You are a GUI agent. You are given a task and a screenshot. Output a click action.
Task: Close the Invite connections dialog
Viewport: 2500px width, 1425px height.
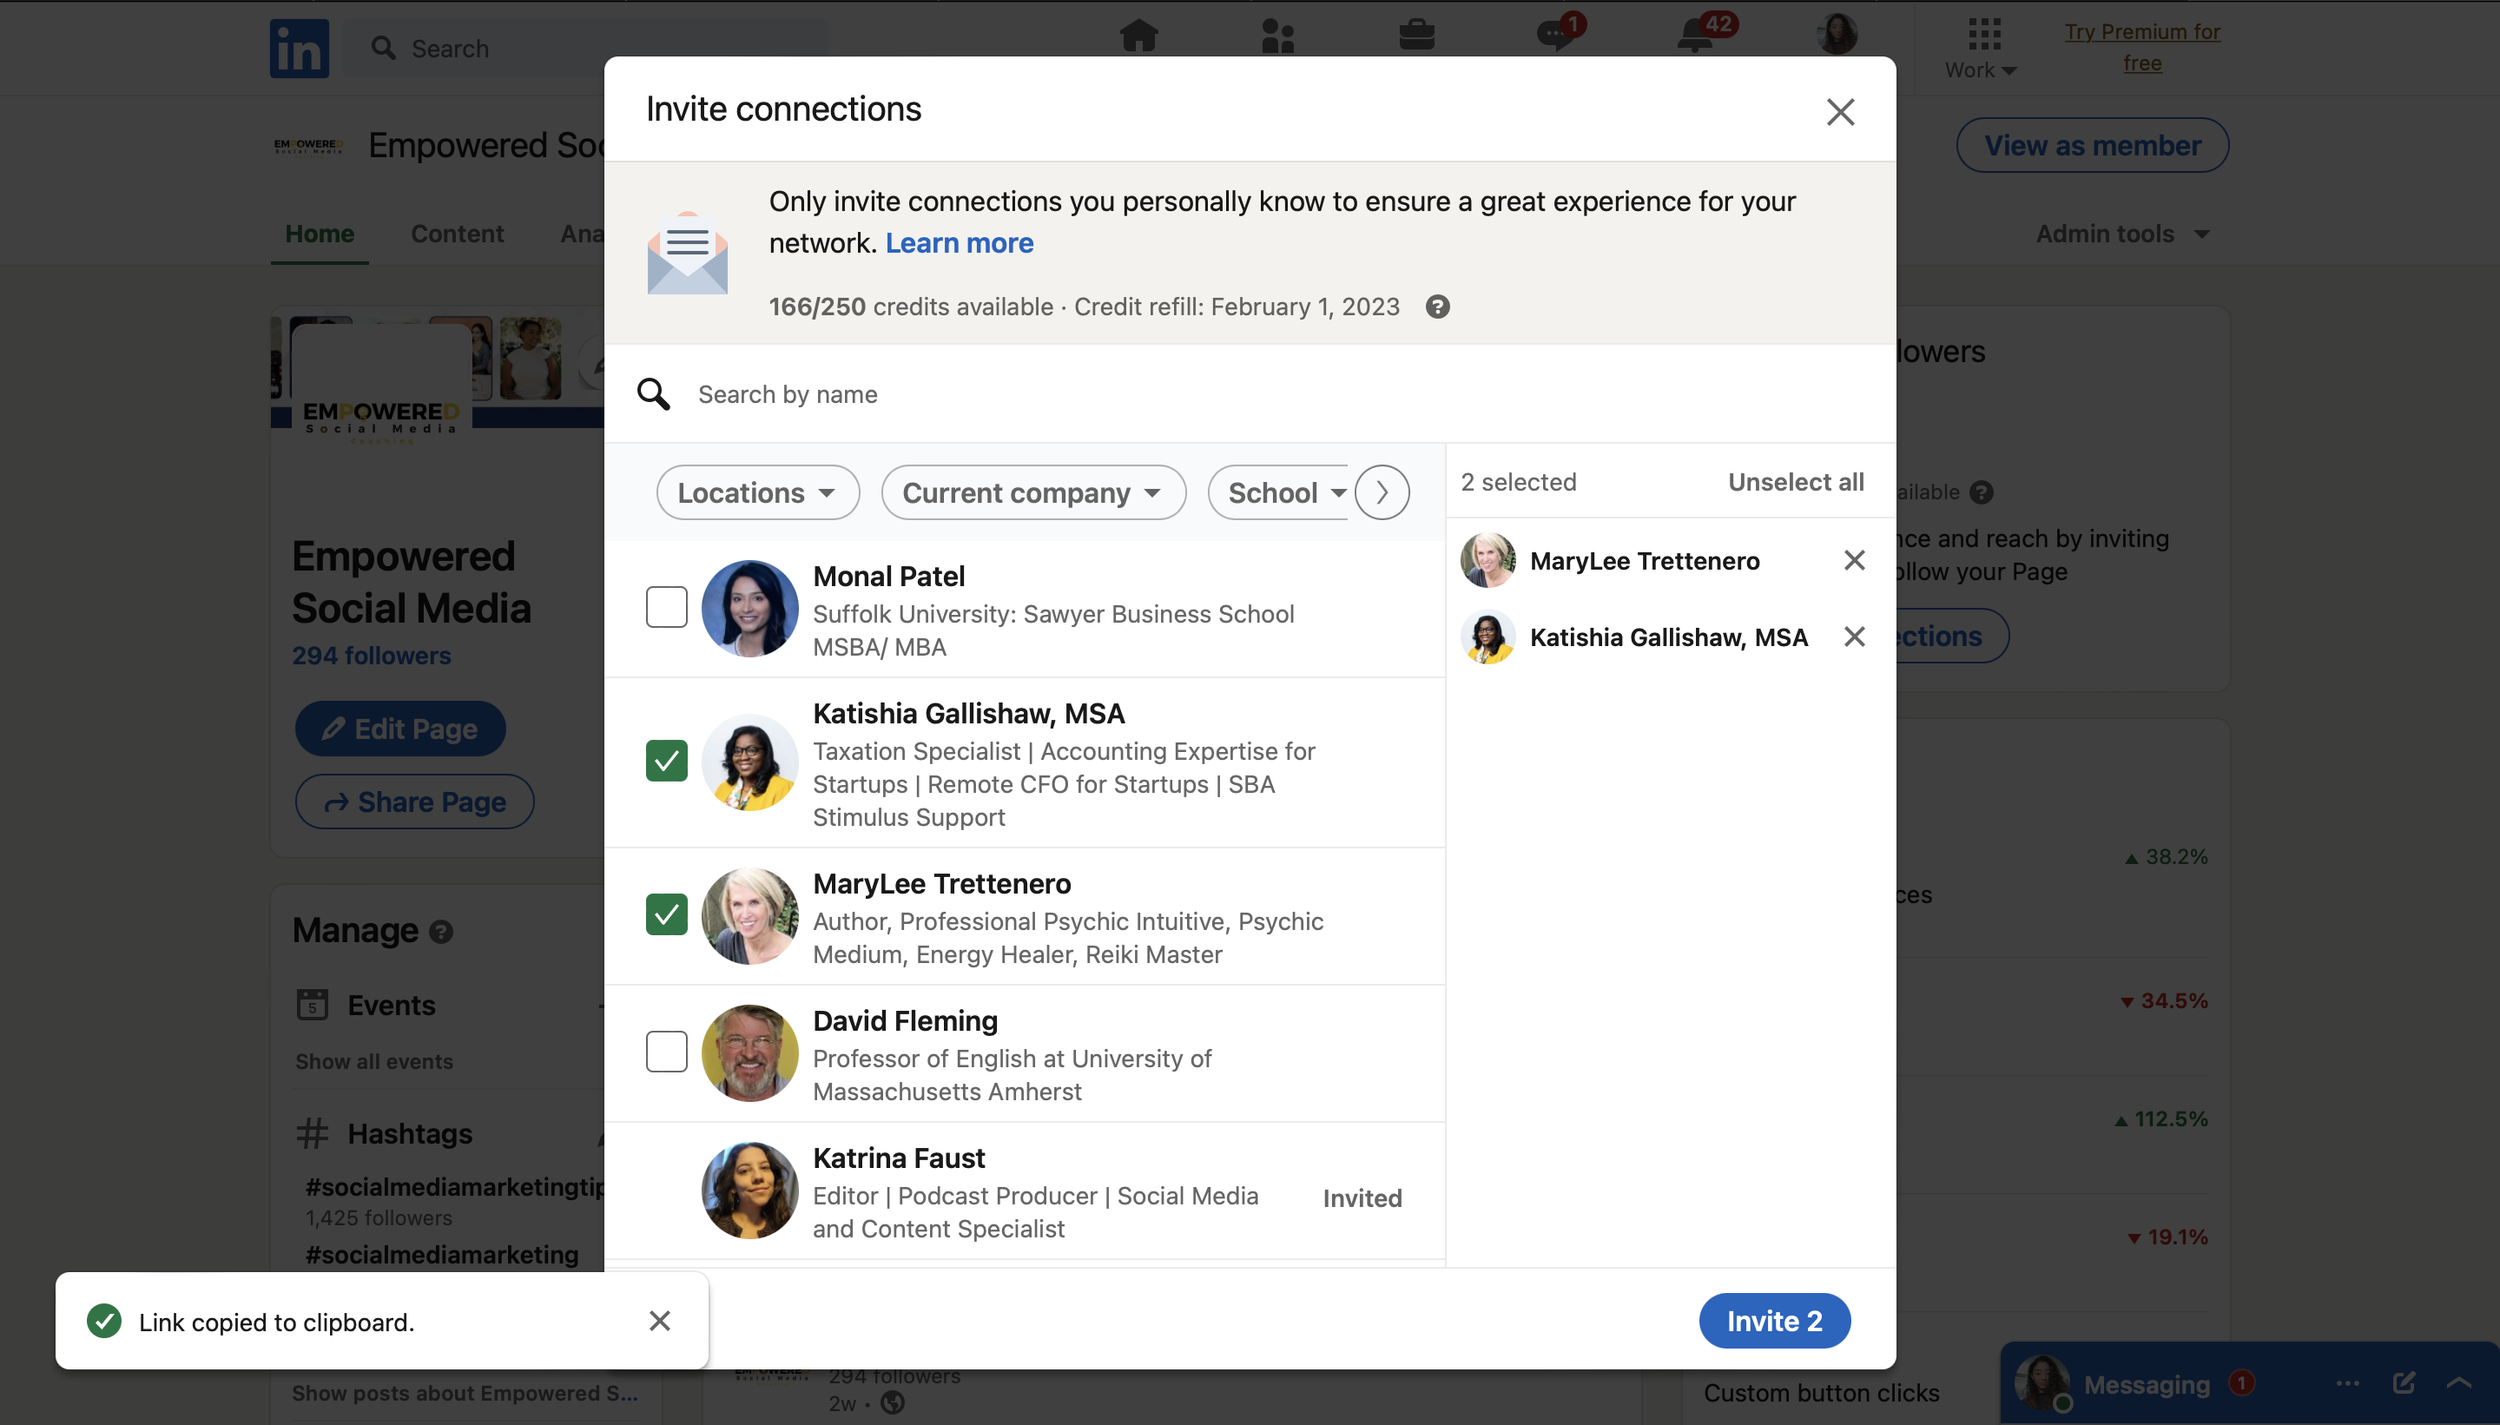pos(1840,111)
